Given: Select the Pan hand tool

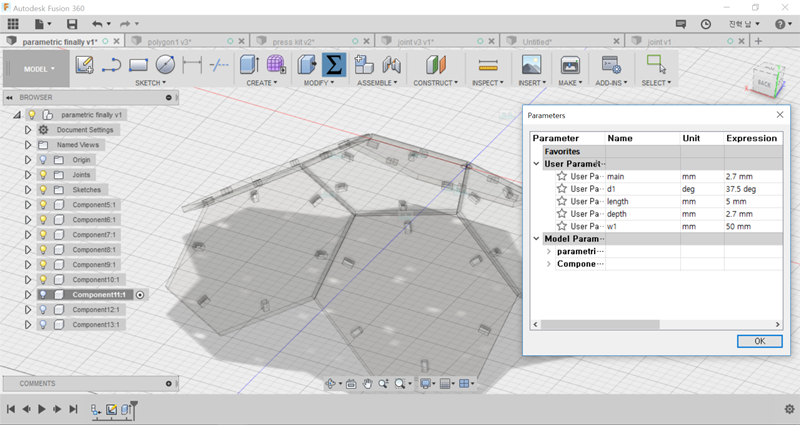Looking at the screenshot, I should [x=368, y=383].
